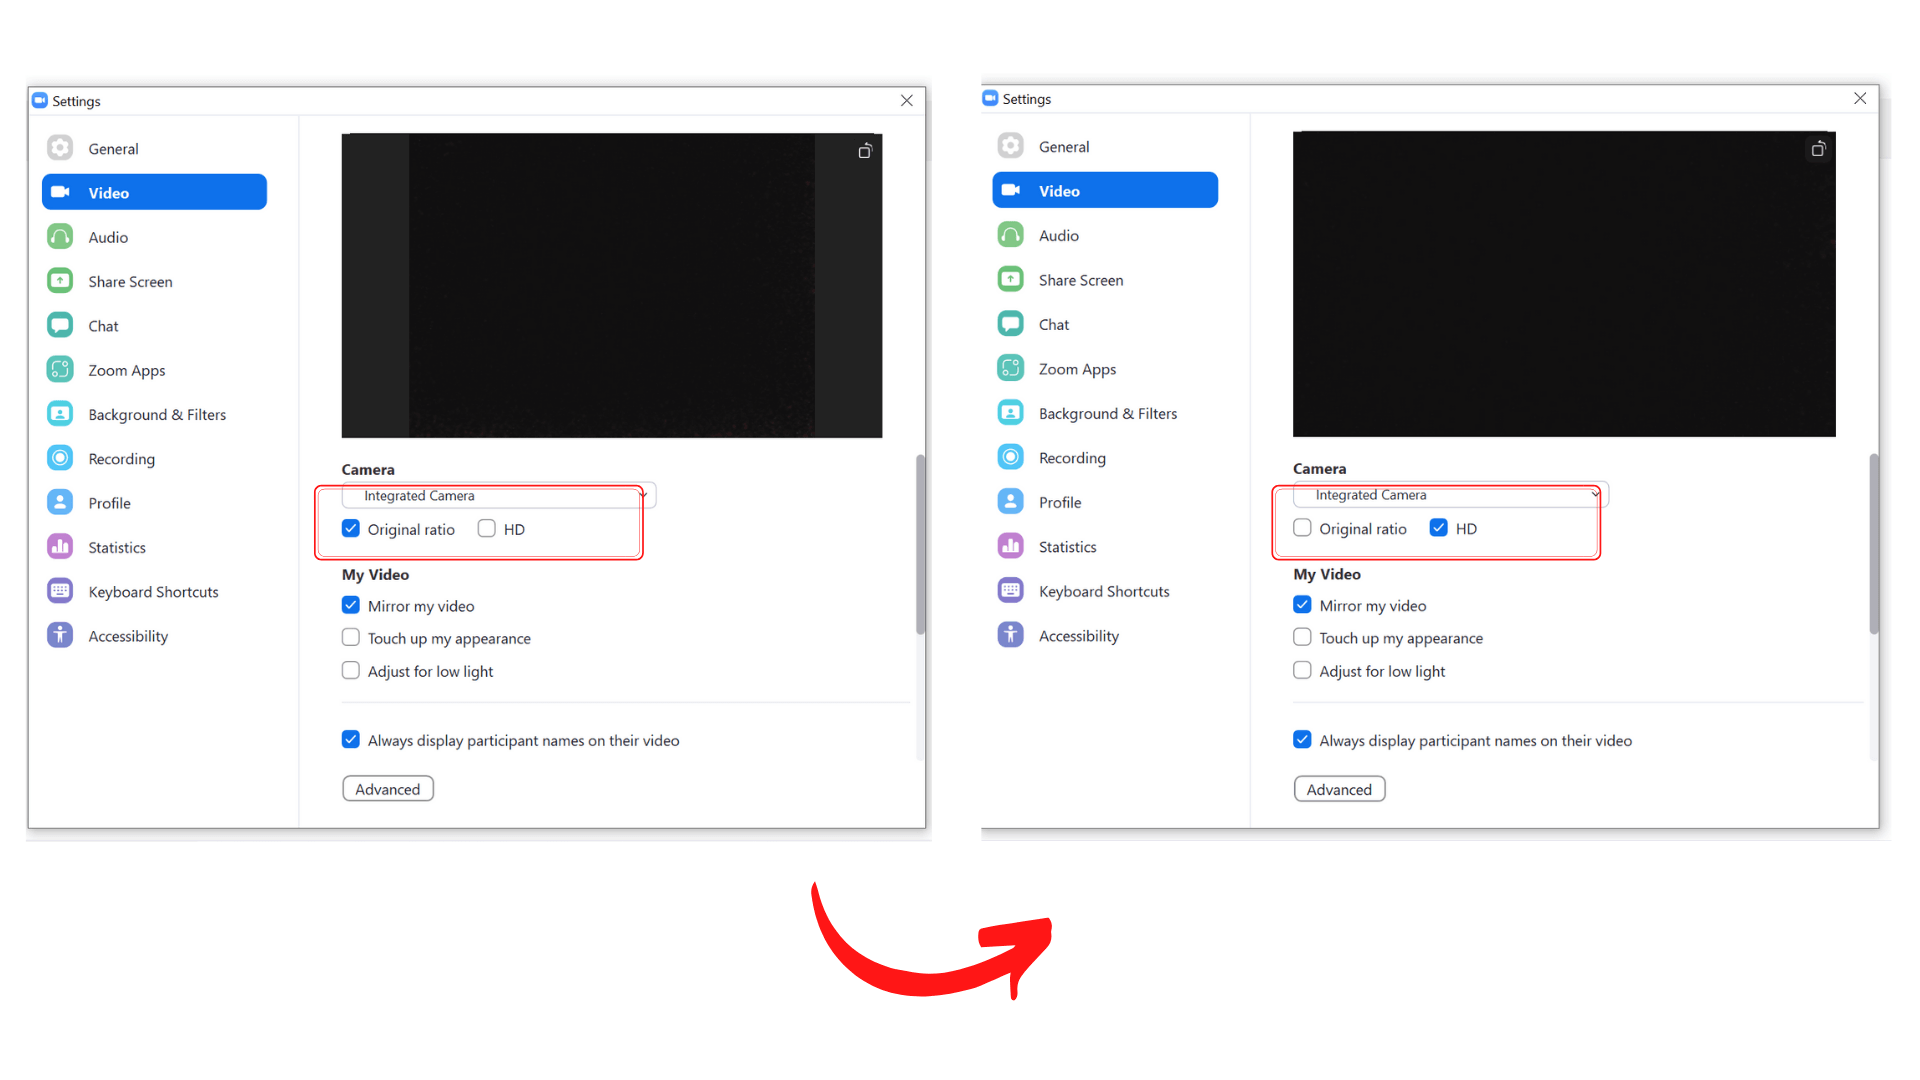
Task: Open Chat settings using the speech bubble icon
Action: pyautogui.click(x=60, y=325)
